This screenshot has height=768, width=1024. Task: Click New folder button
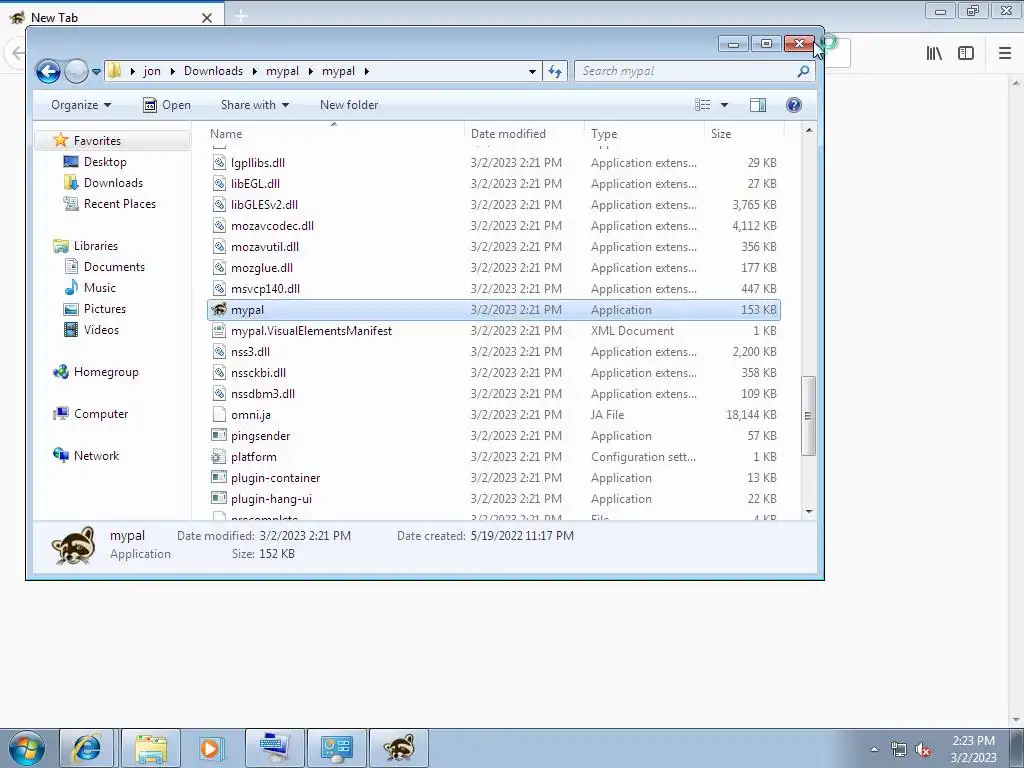point(349,105)
